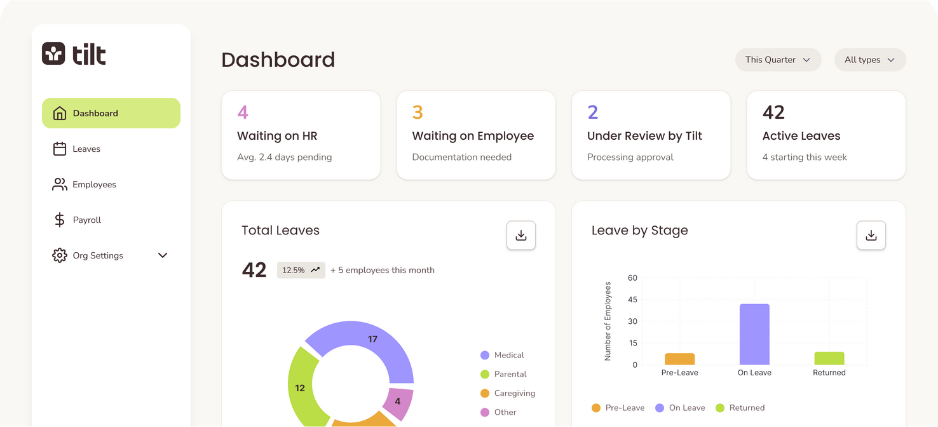
Task: Click the Dashboard home icon in sidebar
Action: pyautogui.click(x=59, y=113)
